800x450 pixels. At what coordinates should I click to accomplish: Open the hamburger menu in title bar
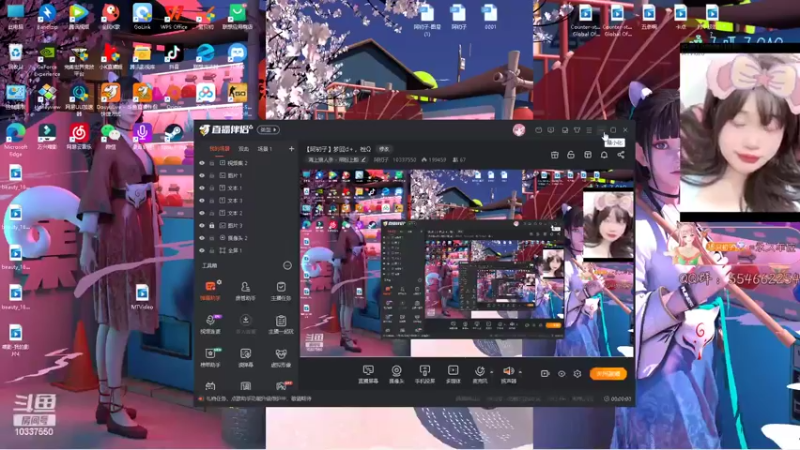pyautogui.click(x=589, y=130)
